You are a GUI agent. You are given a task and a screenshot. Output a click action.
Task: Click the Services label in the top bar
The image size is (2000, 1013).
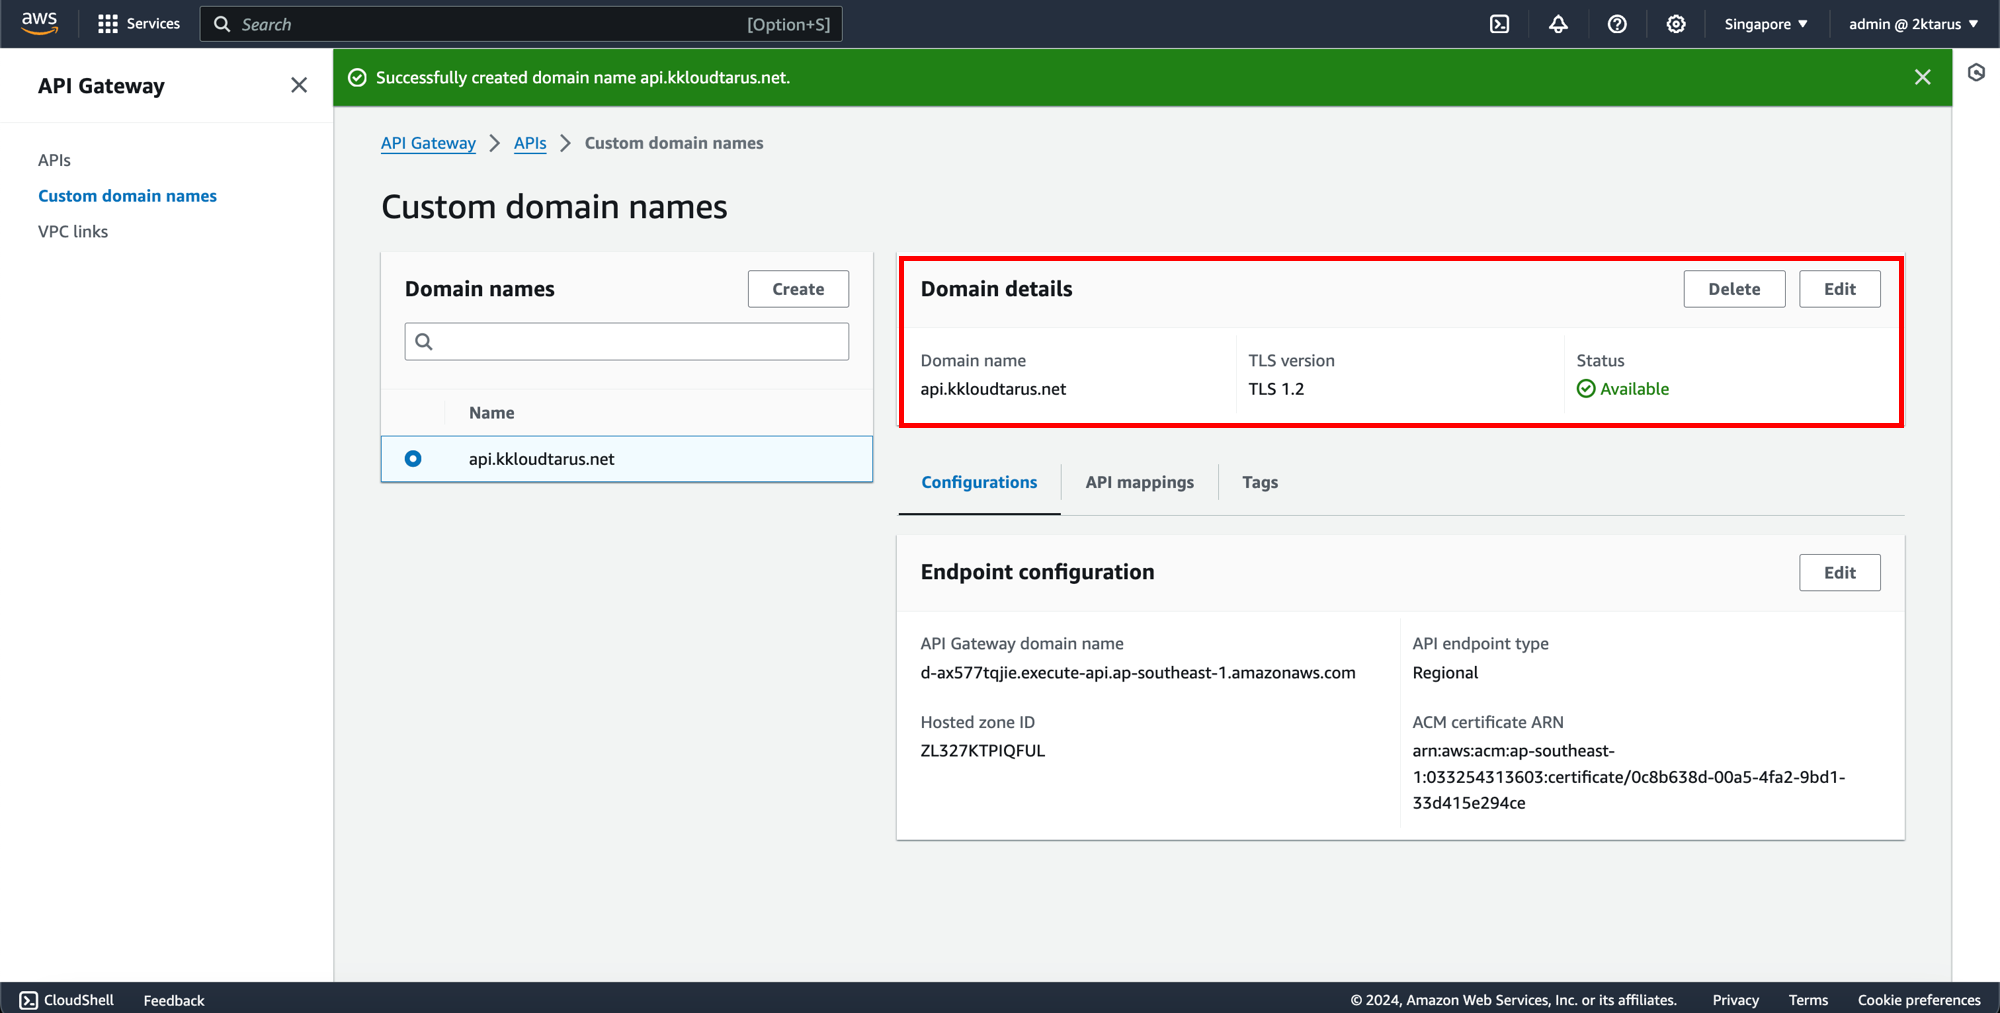click(x=153, y=24)
